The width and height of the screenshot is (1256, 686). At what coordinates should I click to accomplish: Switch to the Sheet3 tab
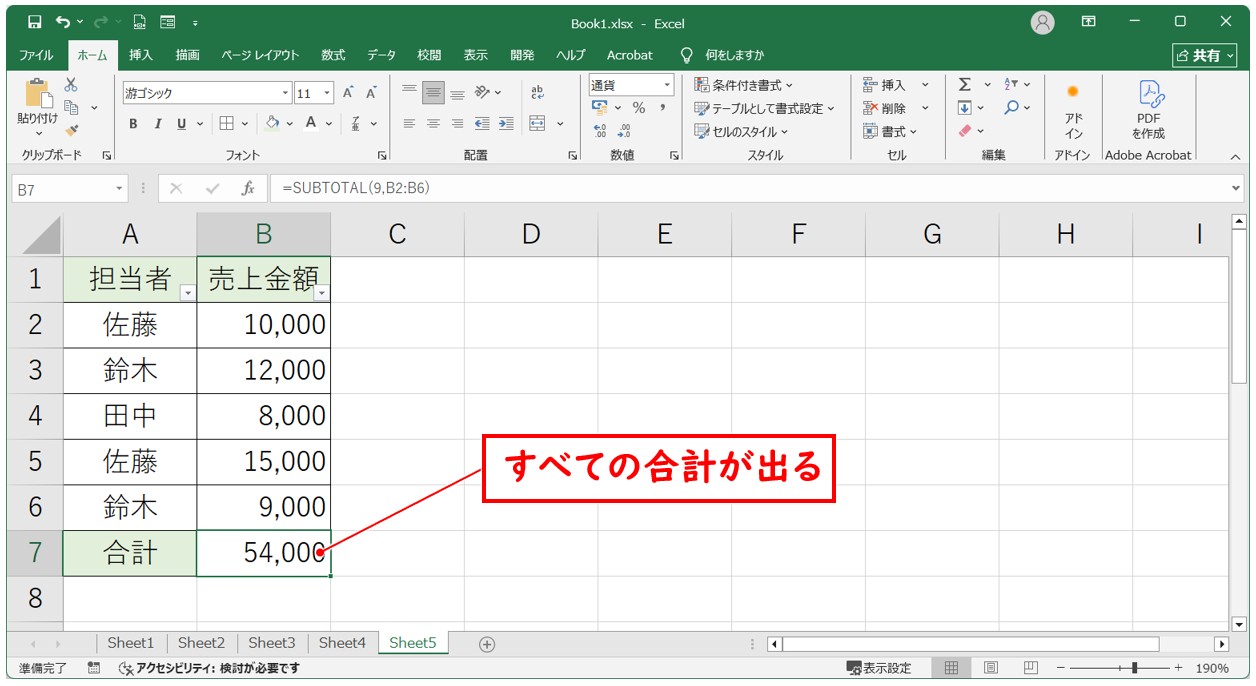[x=272, y=643]
